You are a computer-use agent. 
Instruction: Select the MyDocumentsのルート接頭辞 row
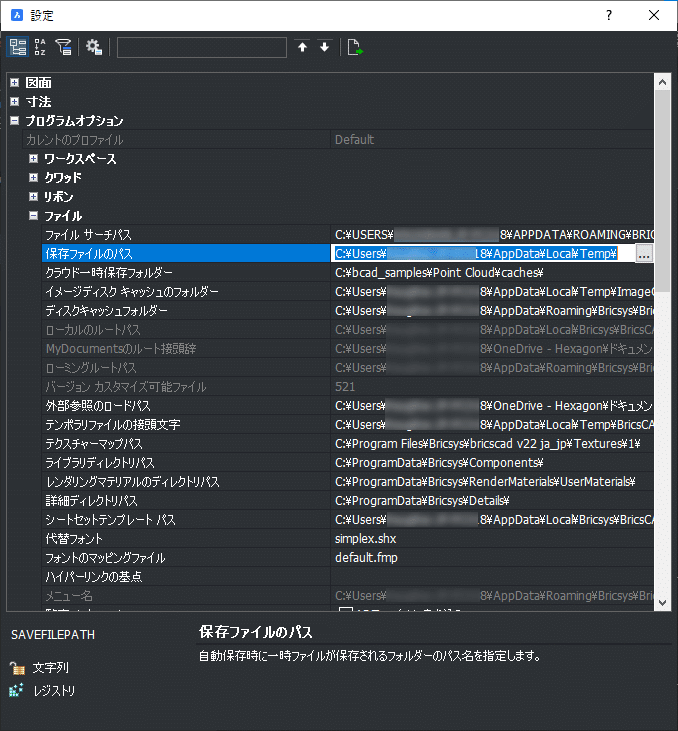click(x=347, y=349)
